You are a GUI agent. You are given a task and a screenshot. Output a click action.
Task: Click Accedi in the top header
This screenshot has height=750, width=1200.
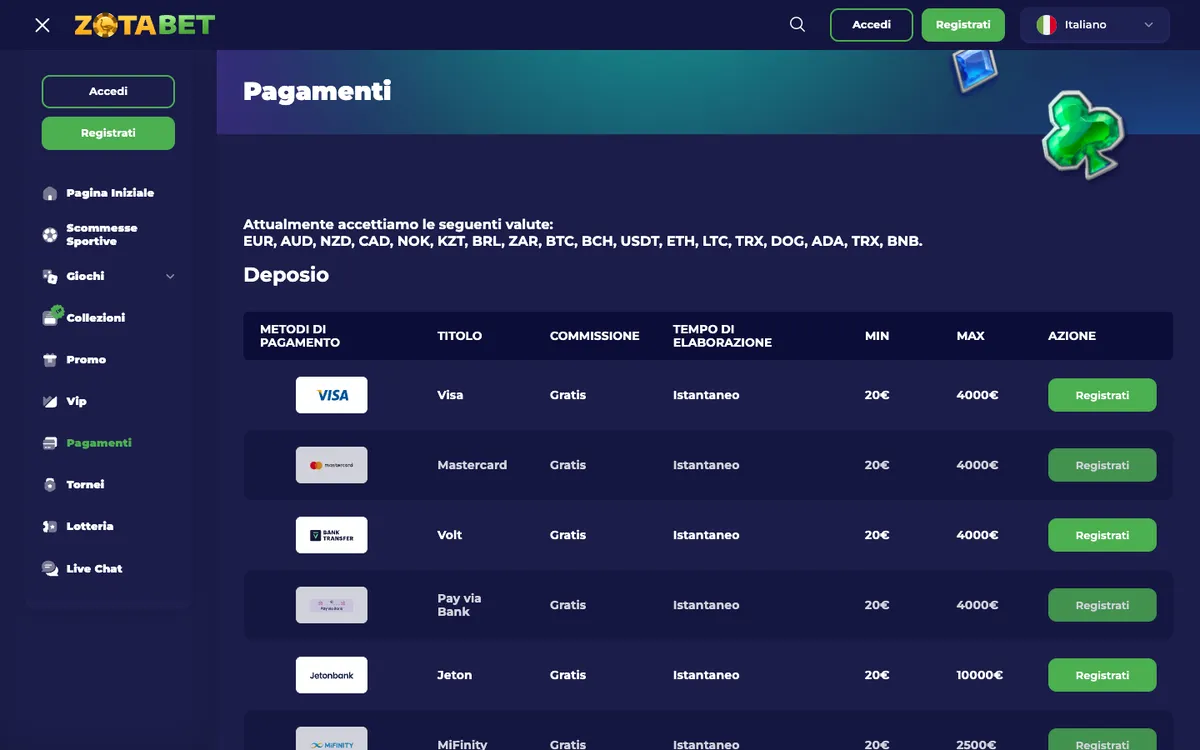click(x=871, y=25)
